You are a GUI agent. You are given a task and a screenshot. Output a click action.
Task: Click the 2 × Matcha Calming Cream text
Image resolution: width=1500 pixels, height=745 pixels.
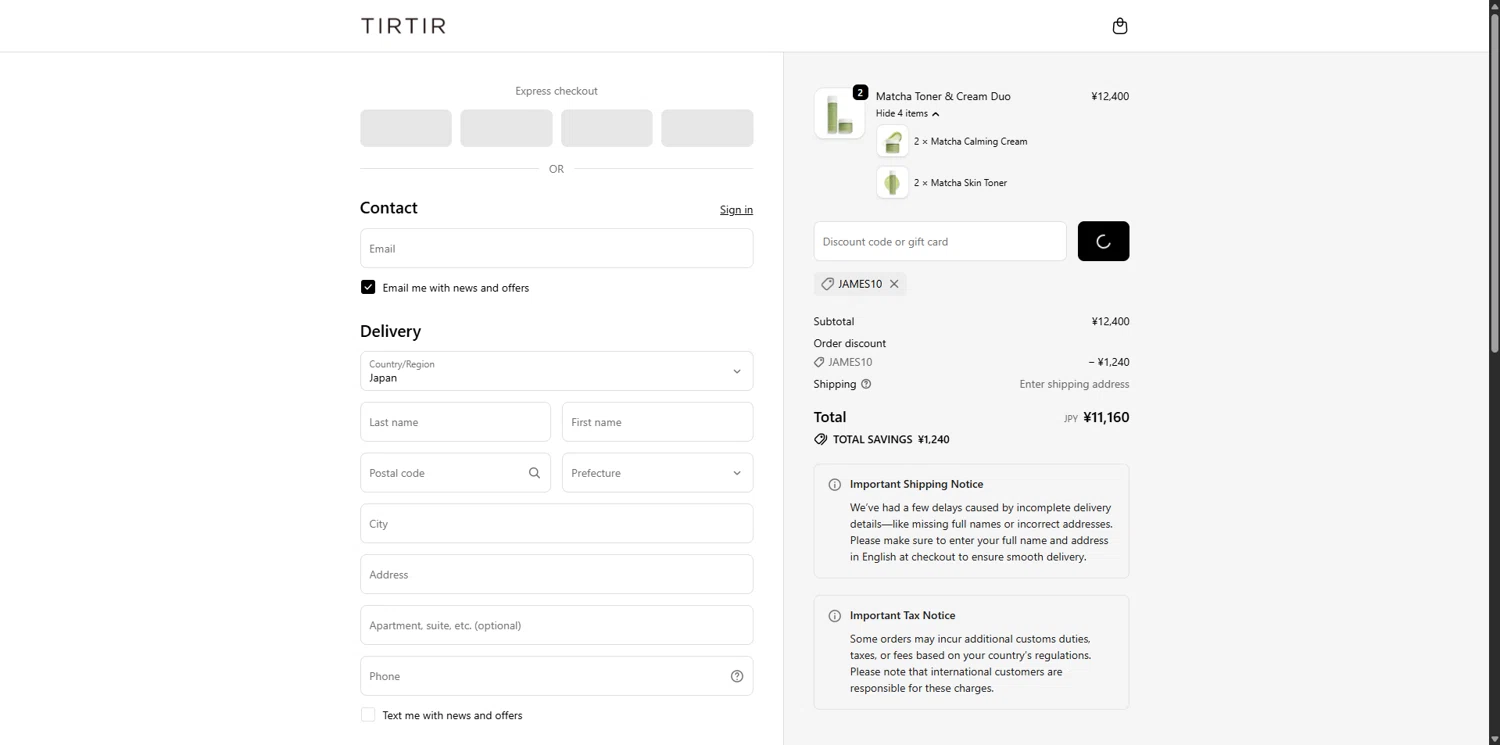970,142
